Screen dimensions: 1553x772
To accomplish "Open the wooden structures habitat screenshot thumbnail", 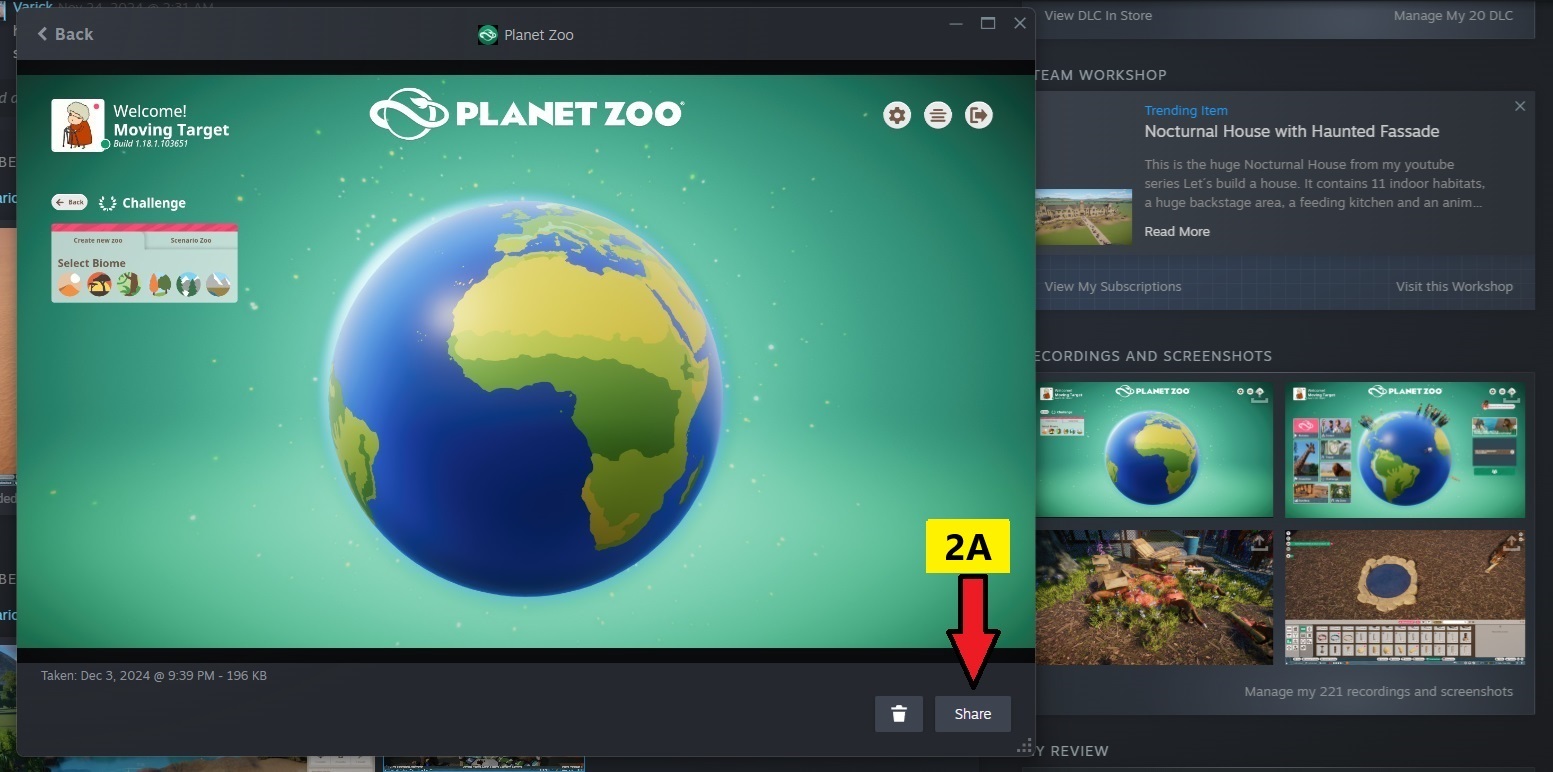I will tap(1155, 598).
